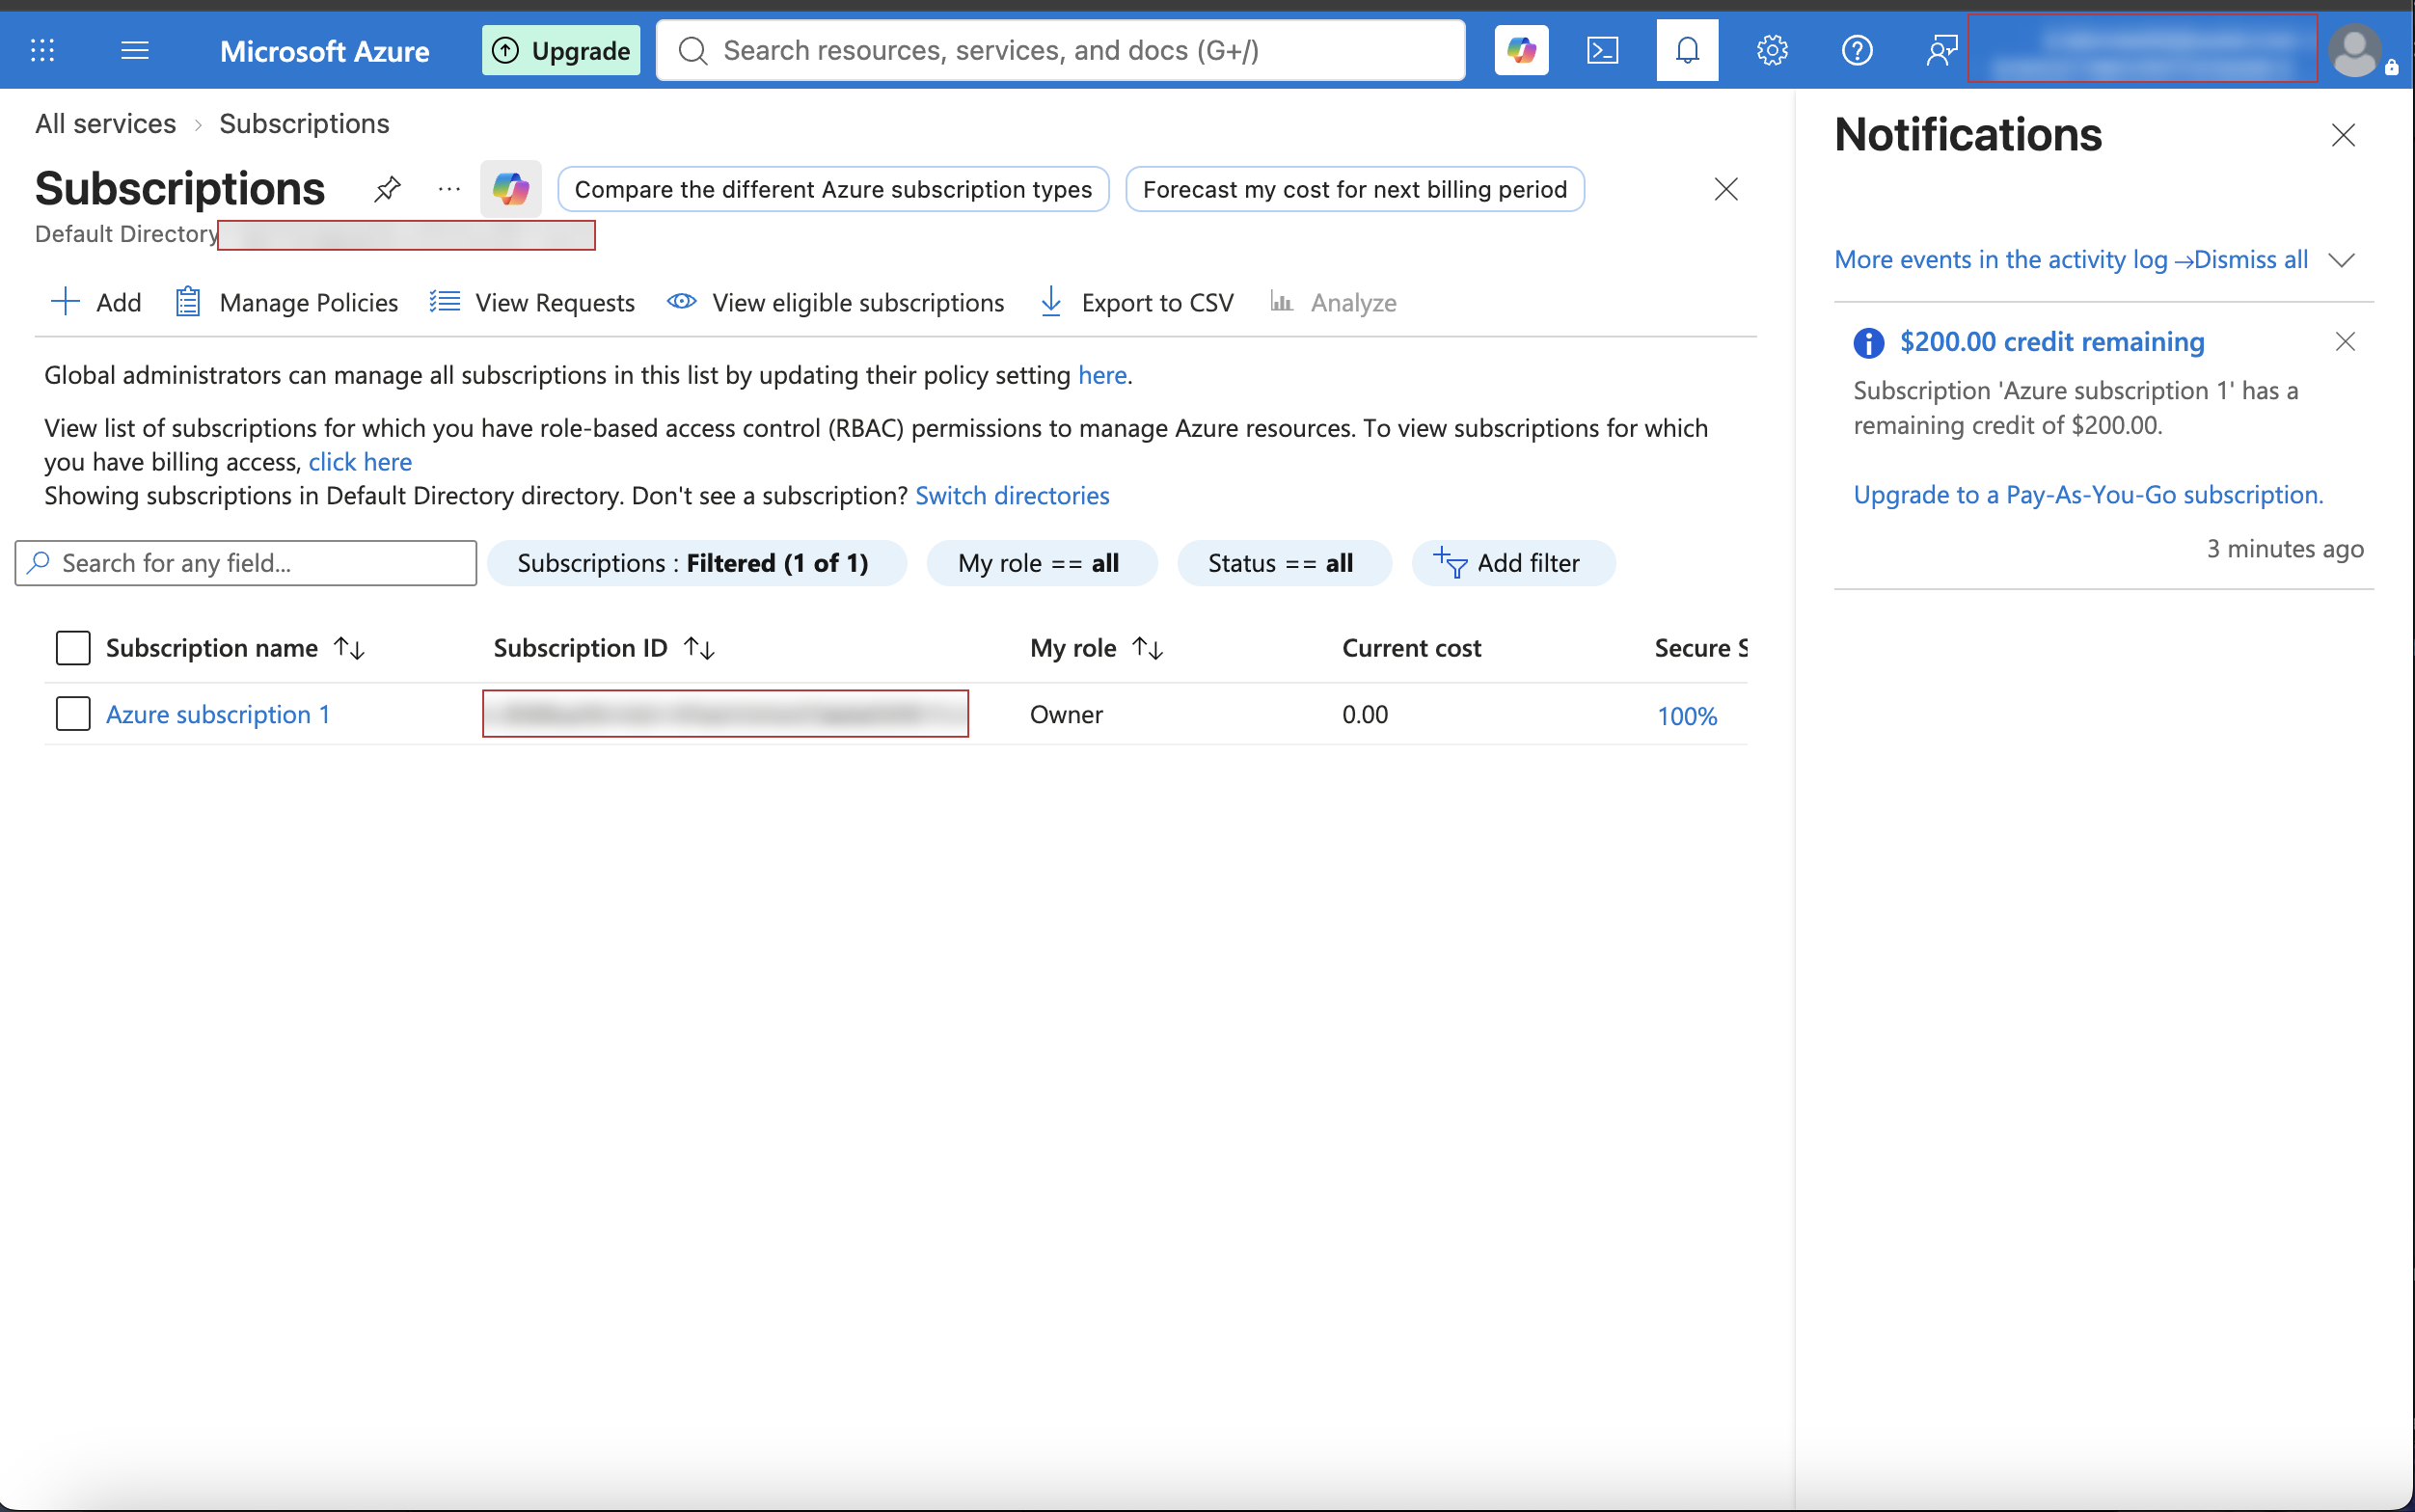Click the Owner role cell

click(x=1066, y=714)
